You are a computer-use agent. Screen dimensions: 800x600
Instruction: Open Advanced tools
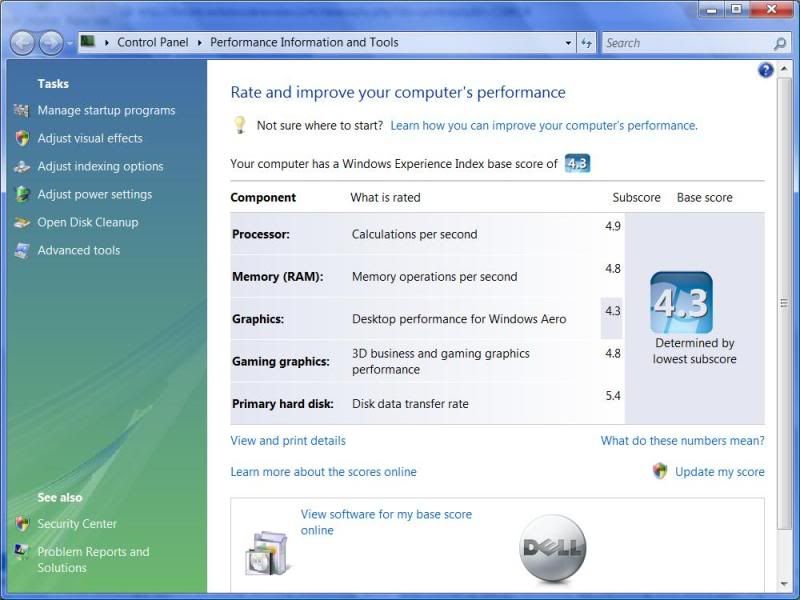(79, 251)
